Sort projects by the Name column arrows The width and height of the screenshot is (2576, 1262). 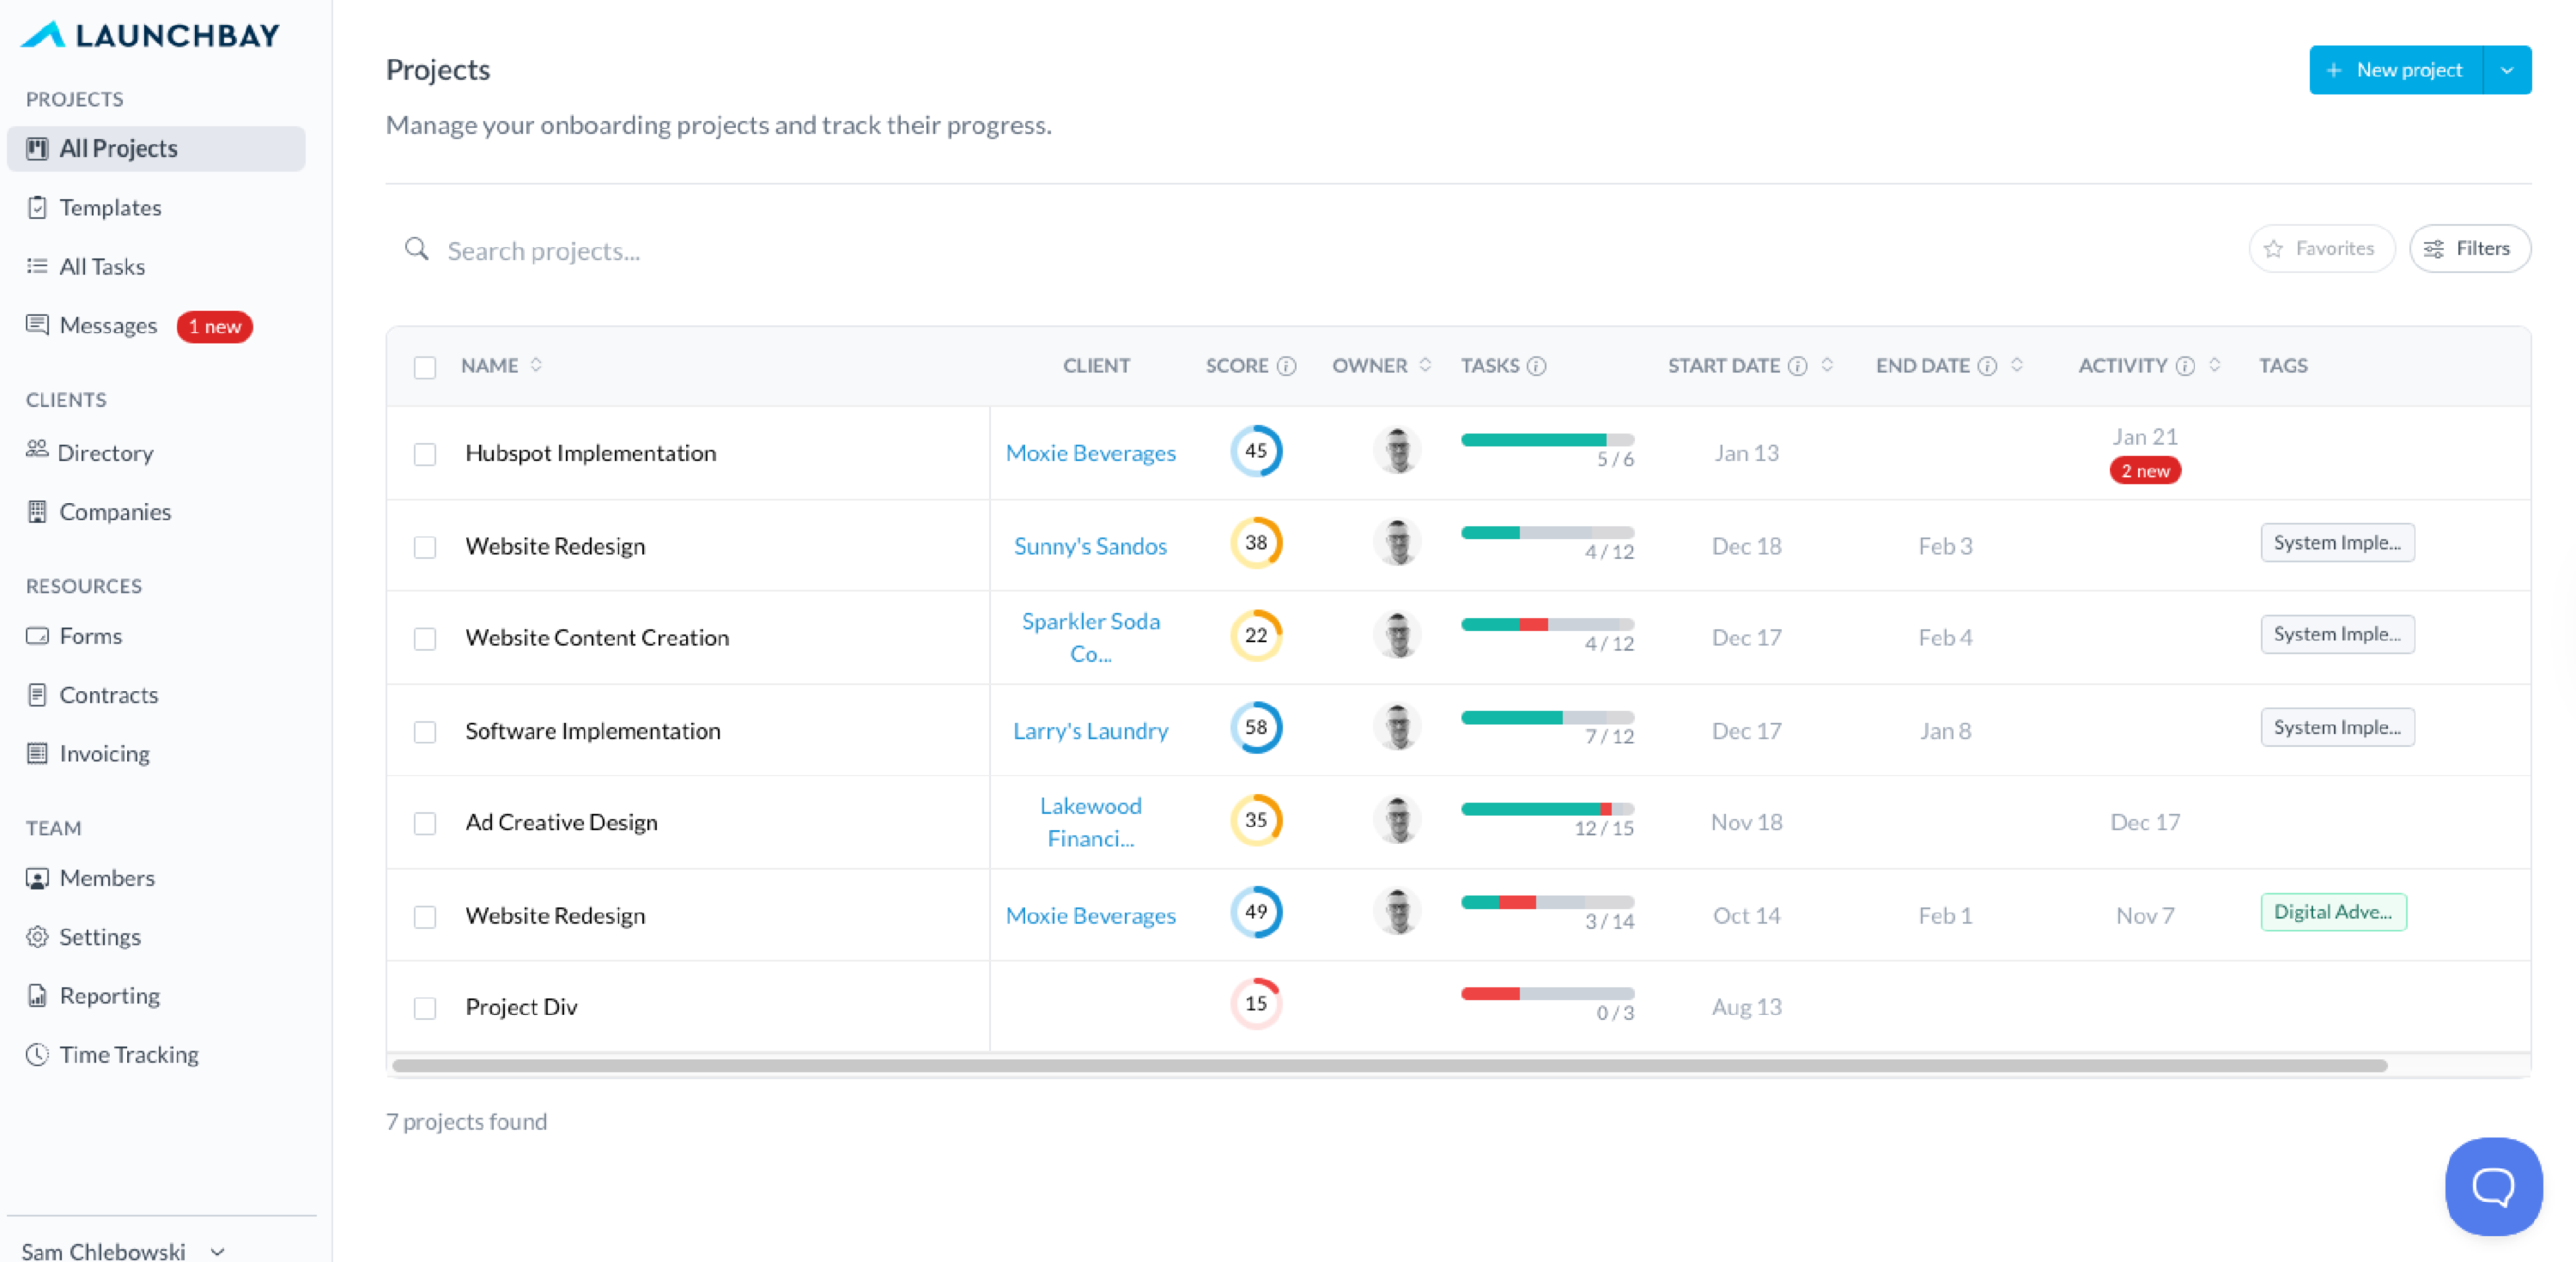tap(537, 365)
